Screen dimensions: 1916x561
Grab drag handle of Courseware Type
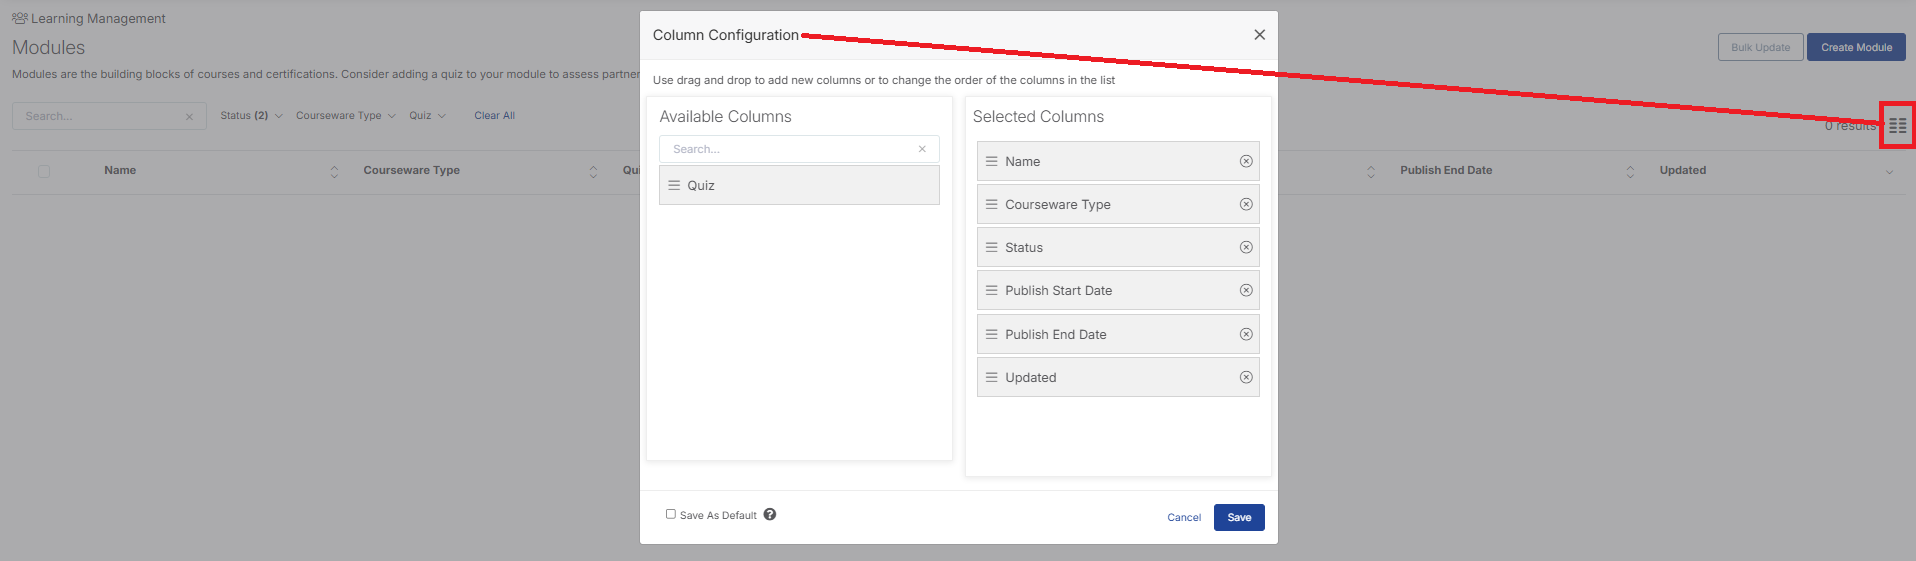click(992, 204)
